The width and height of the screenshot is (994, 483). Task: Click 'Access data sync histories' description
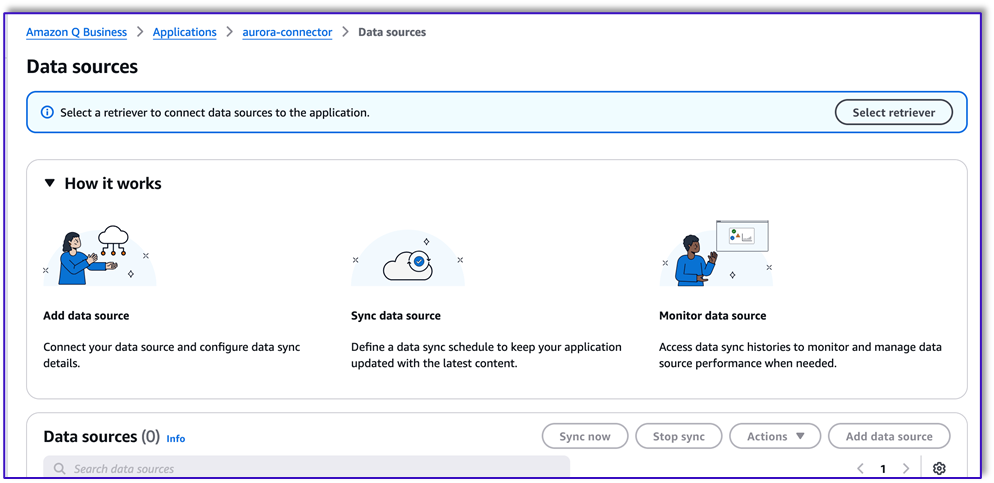tap(801, 356)
